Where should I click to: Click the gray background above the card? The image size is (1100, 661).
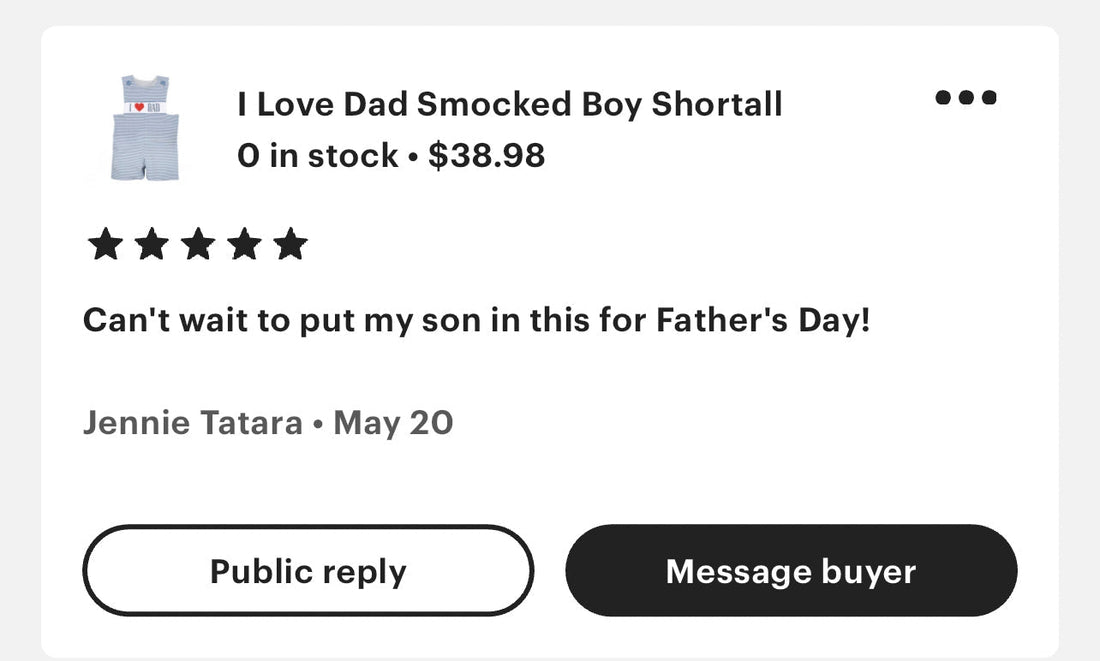tap(550, 12)
